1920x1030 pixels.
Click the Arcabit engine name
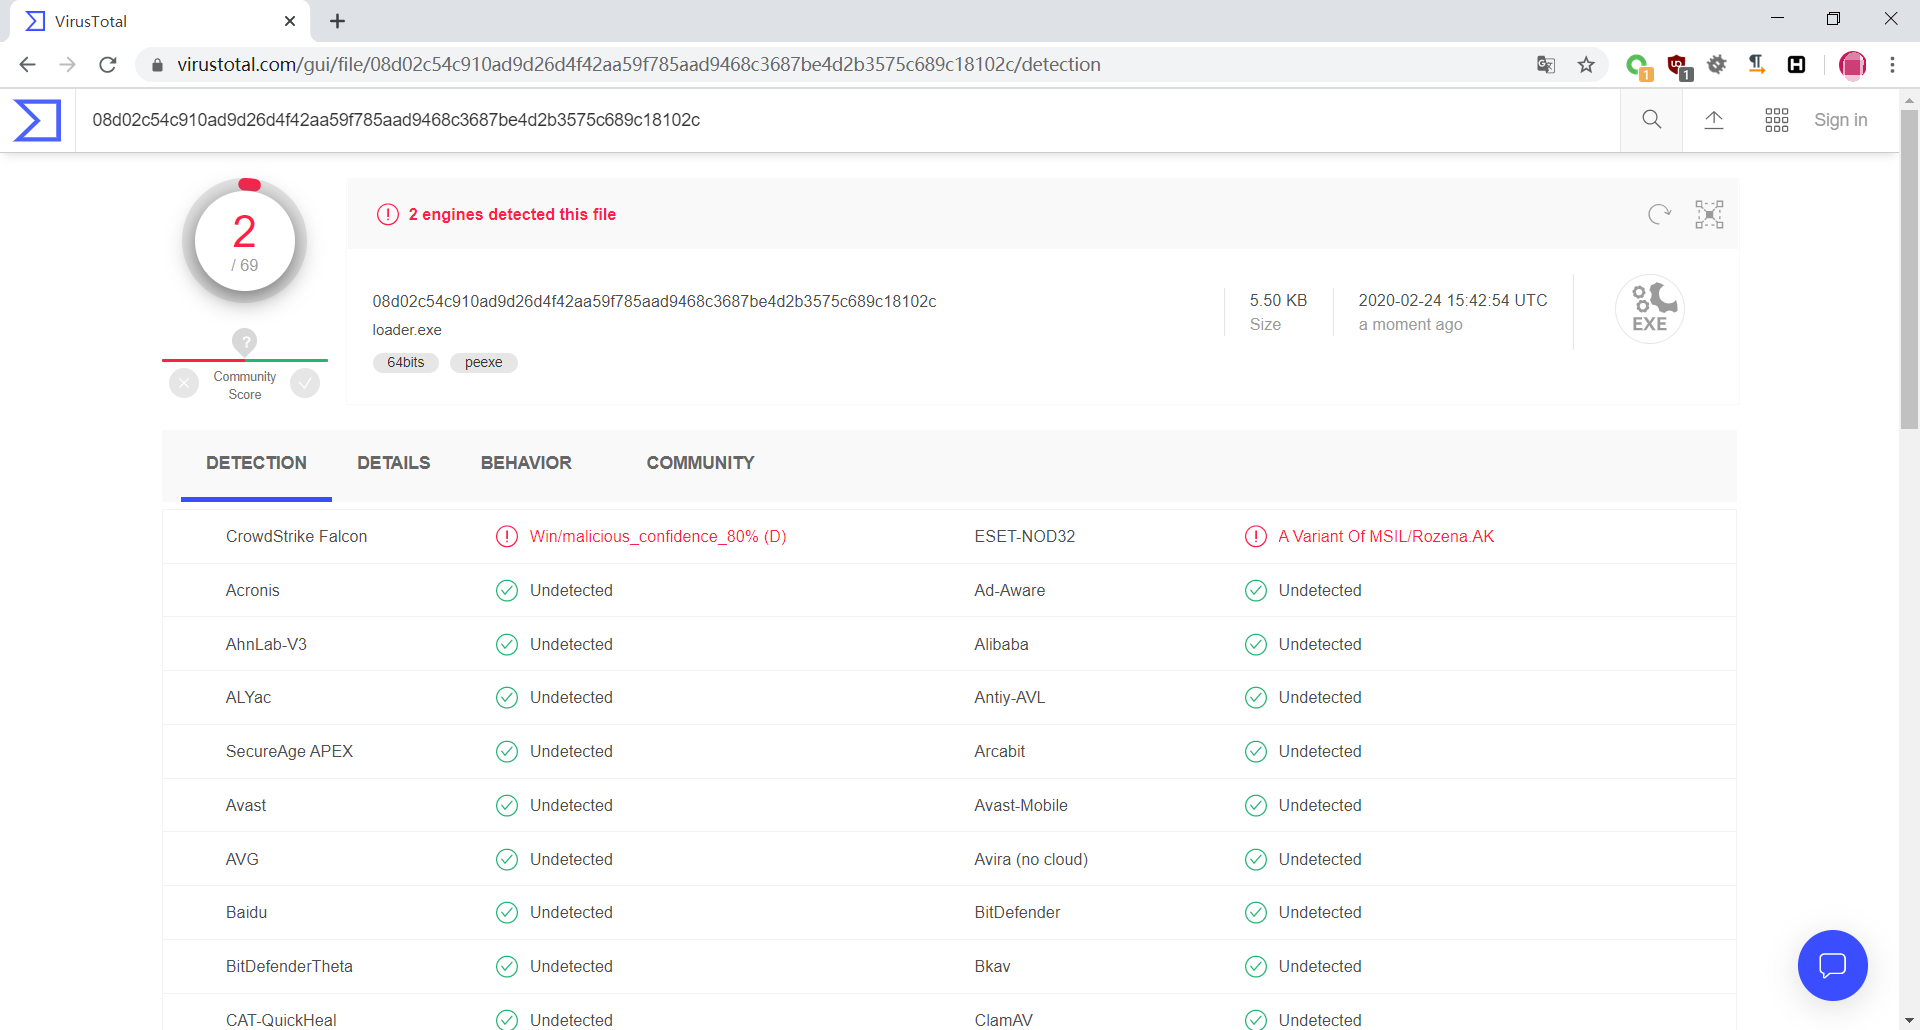999,752
